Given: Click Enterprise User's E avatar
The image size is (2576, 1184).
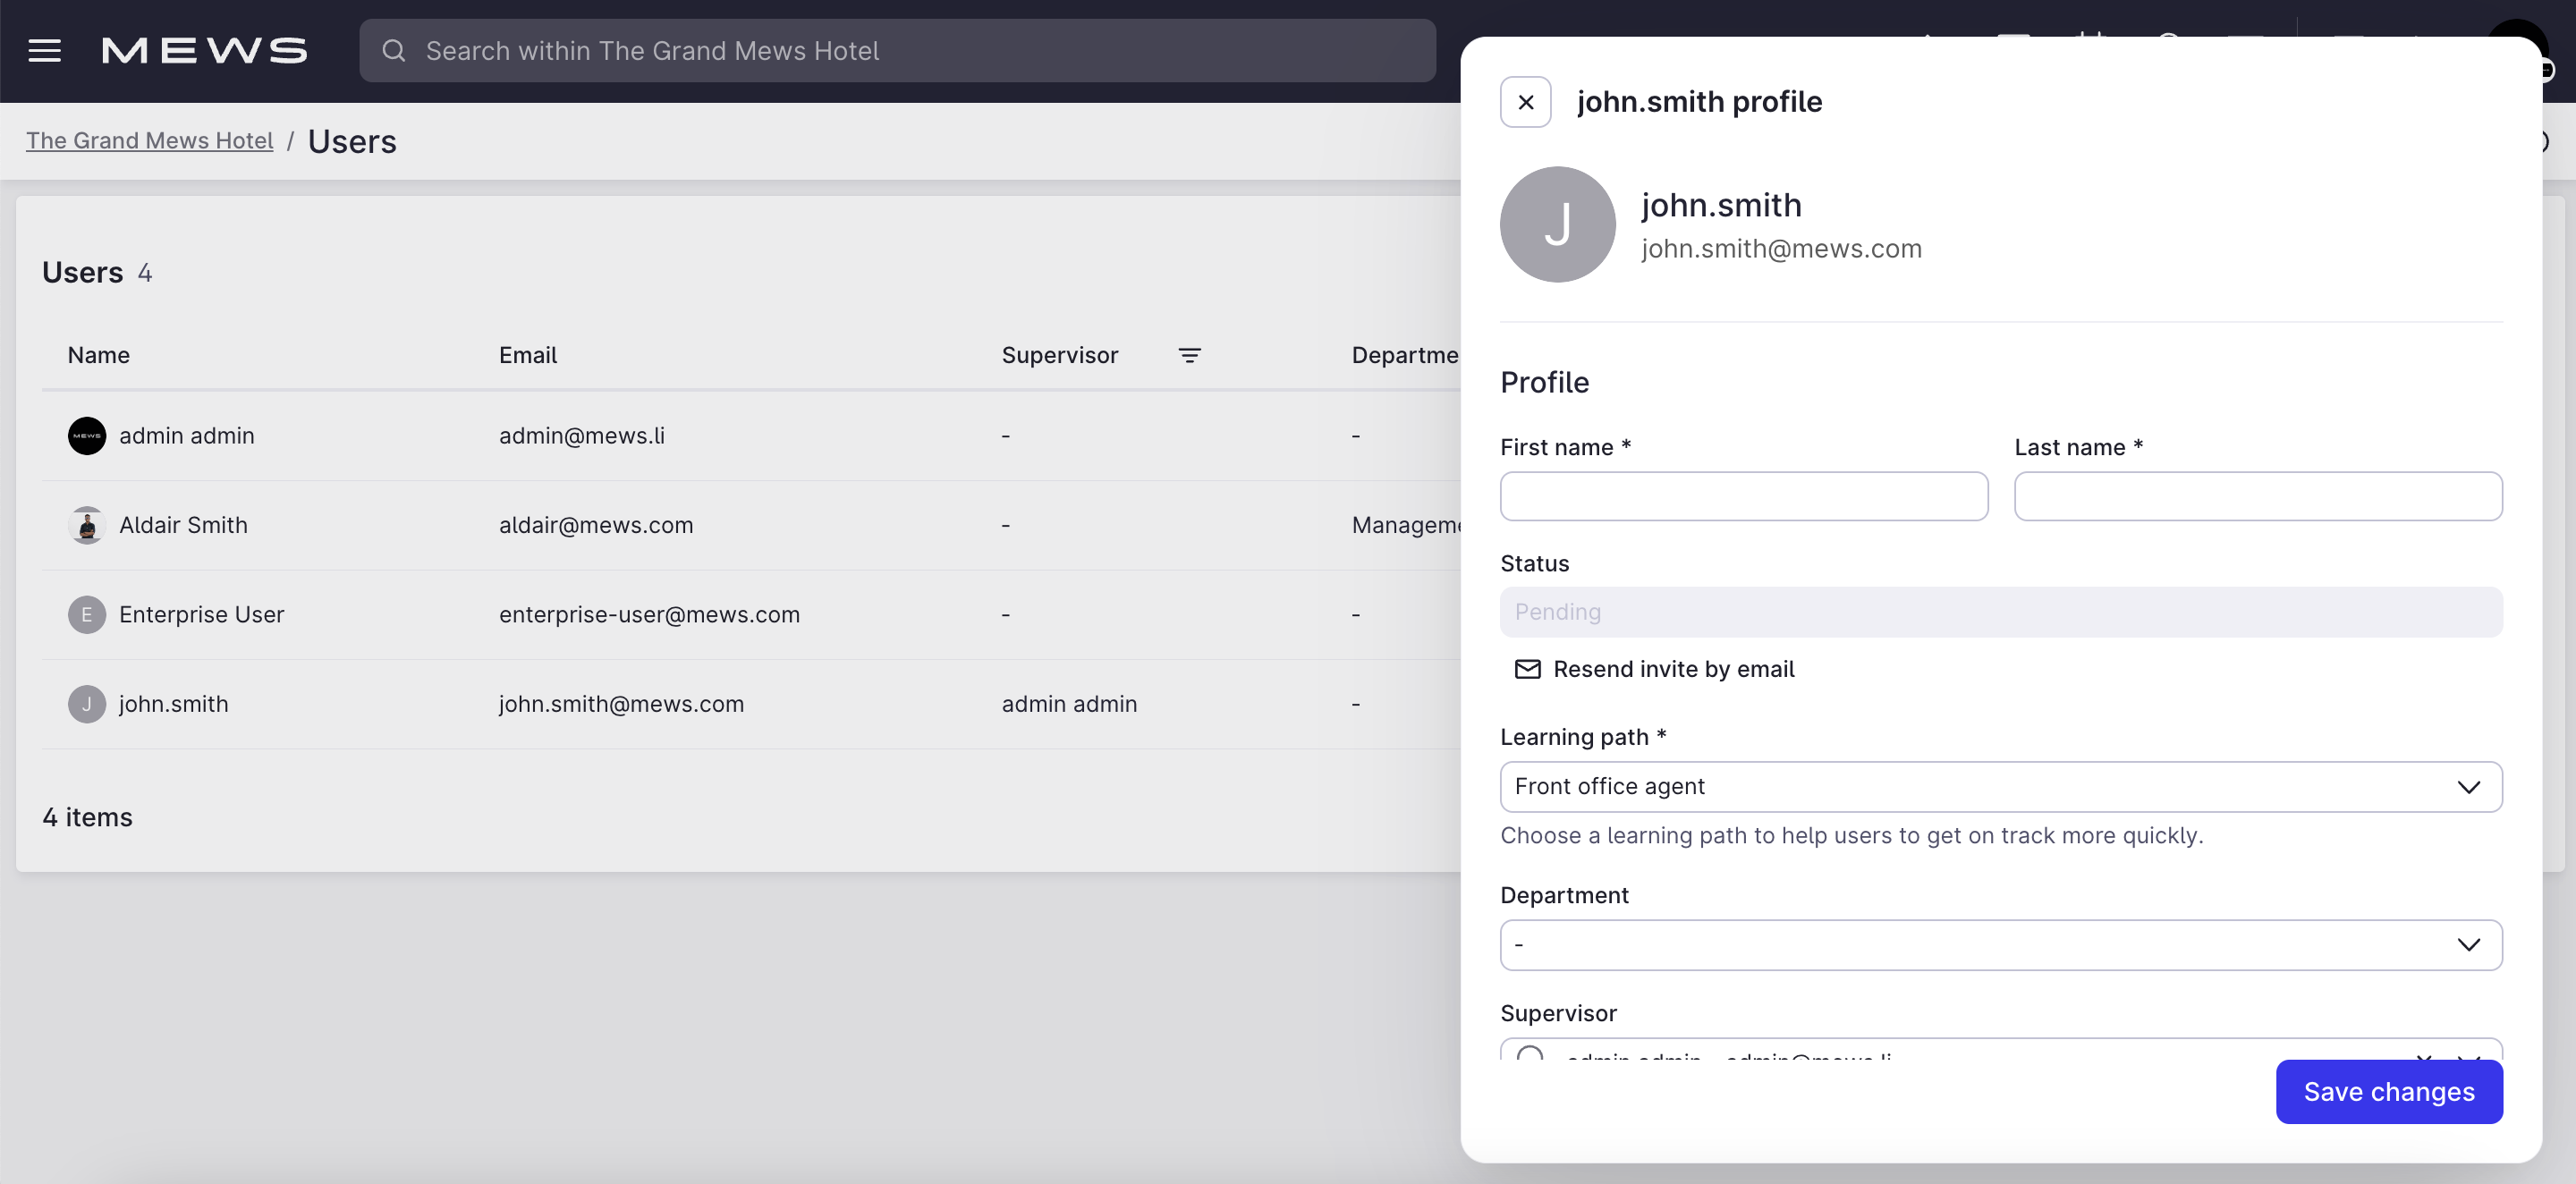Looking at the screenshot, I should (87, 614).
